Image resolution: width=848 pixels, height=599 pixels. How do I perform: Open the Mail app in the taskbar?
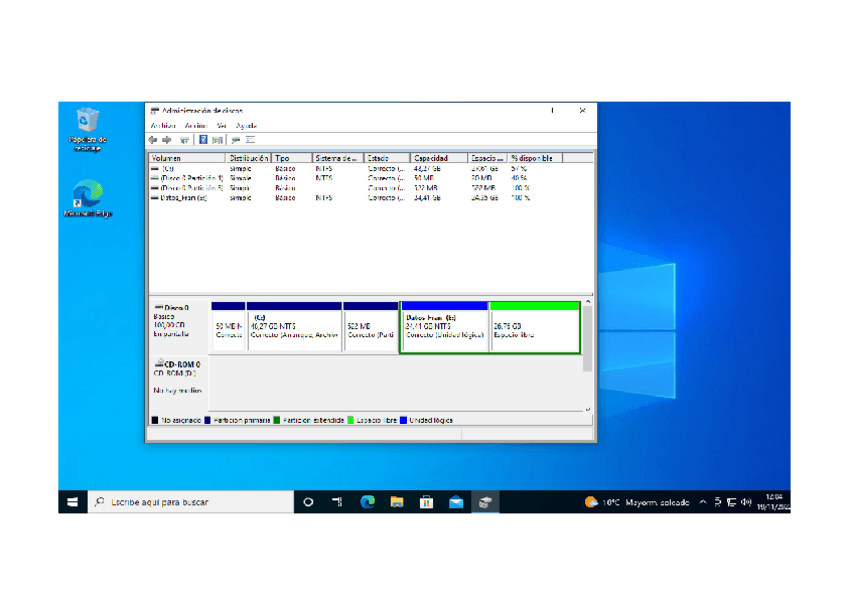point(456,502)
